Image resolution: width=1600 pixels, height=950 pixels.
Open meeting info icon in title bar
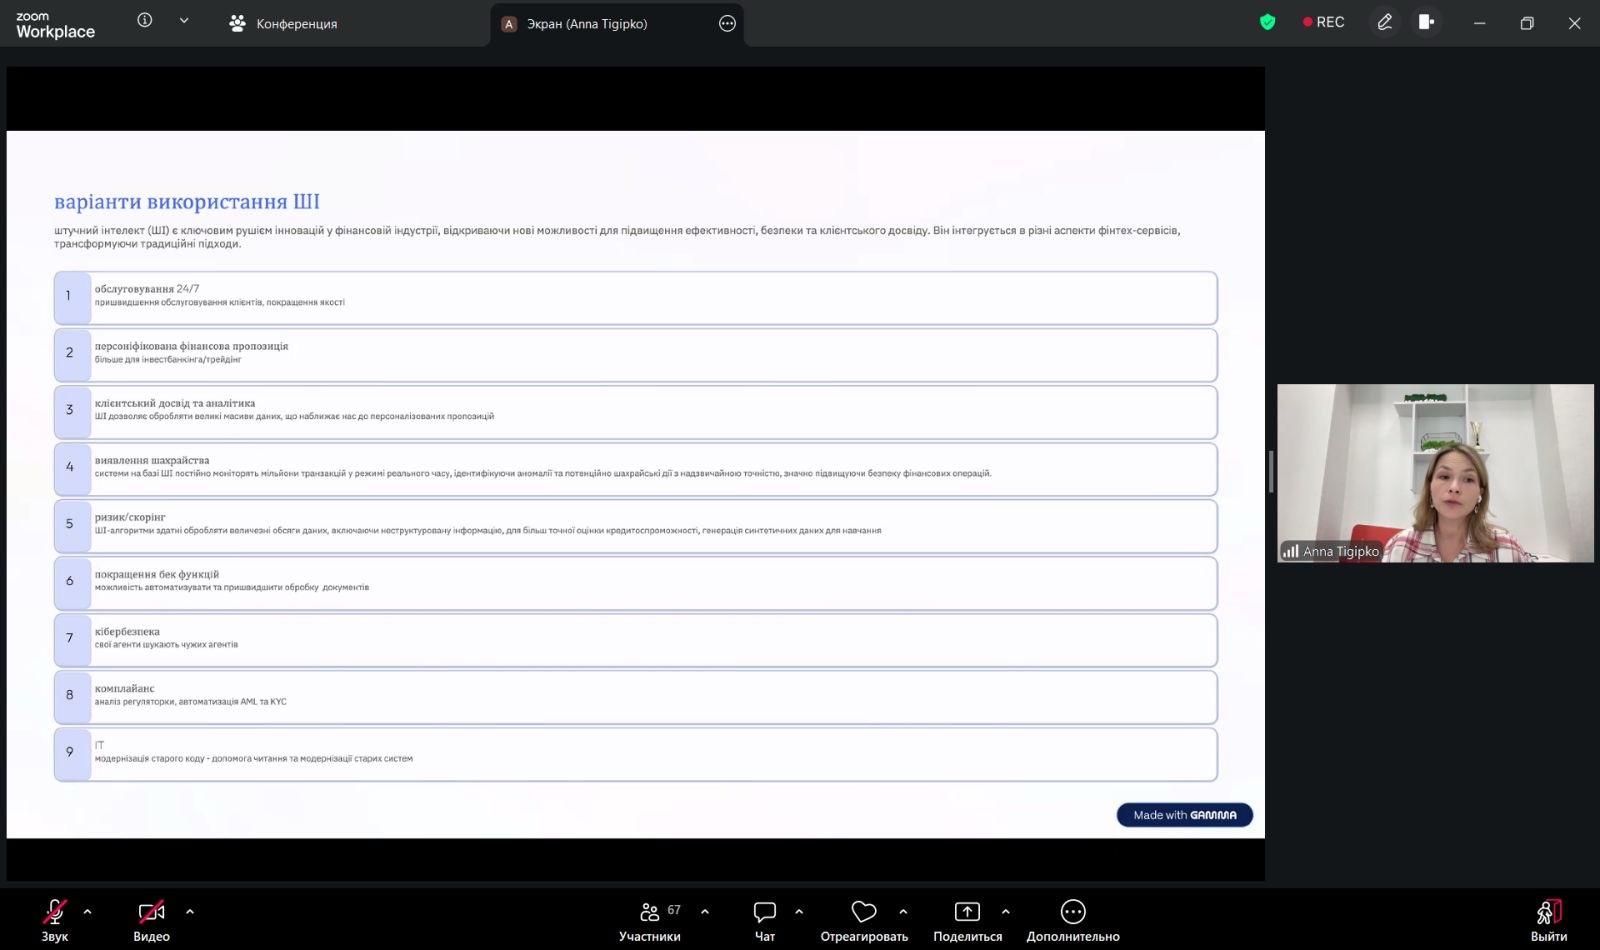coord(145,21)
